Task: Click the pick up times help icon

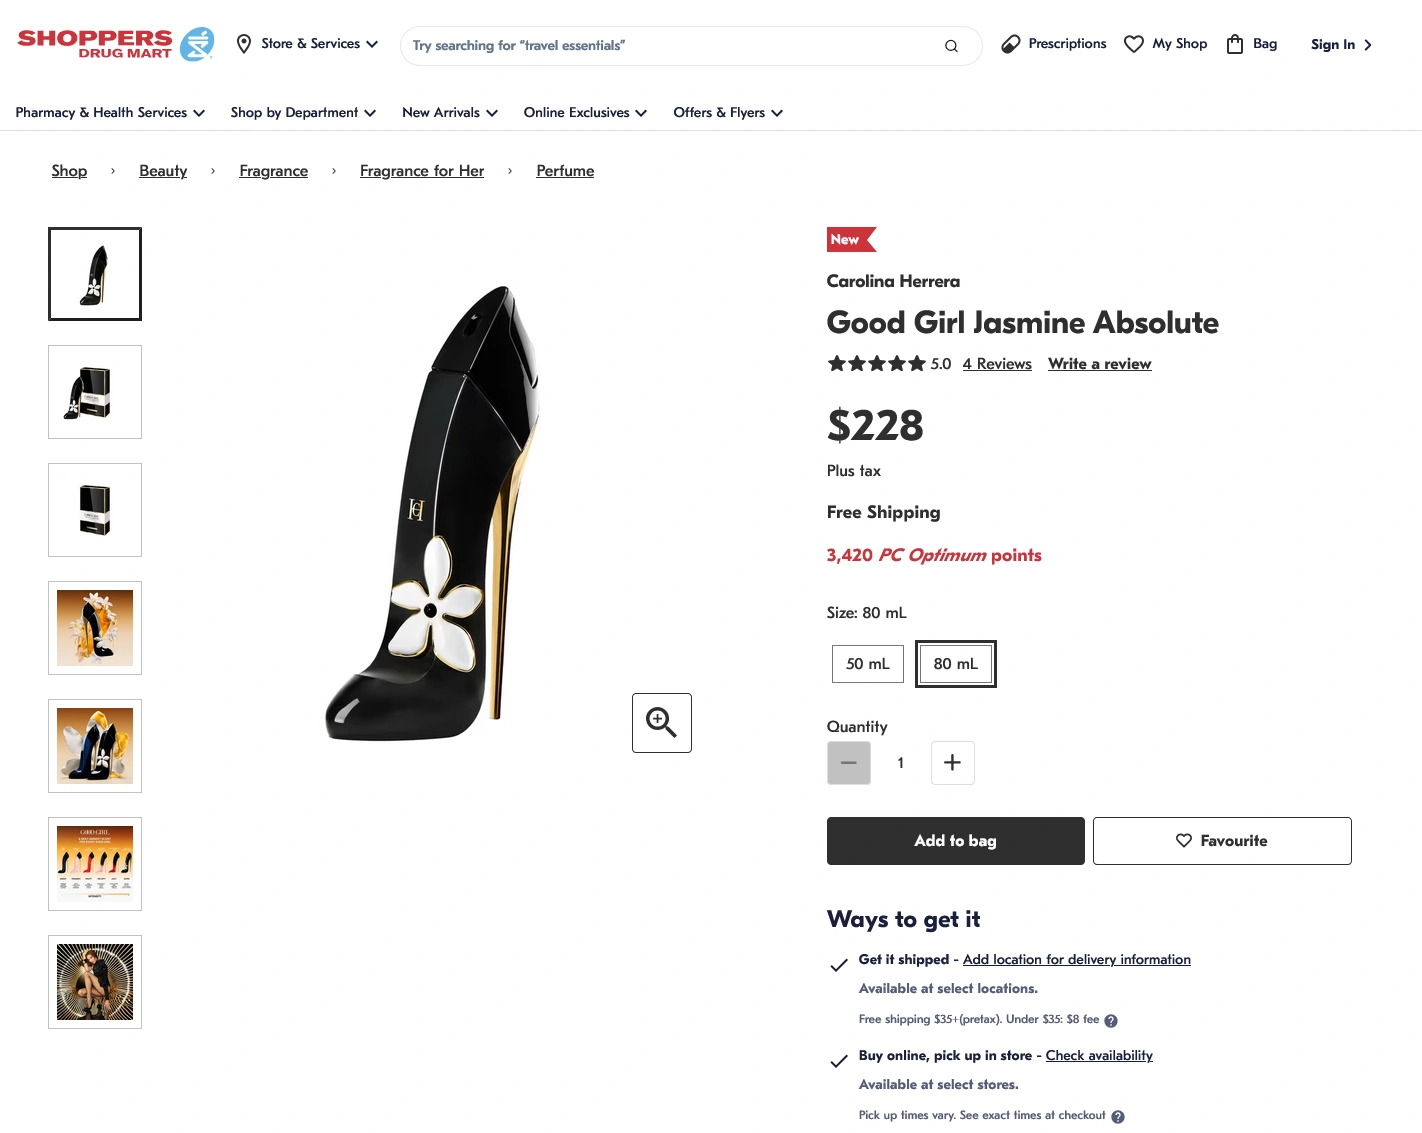Action: point(1118,1116)
